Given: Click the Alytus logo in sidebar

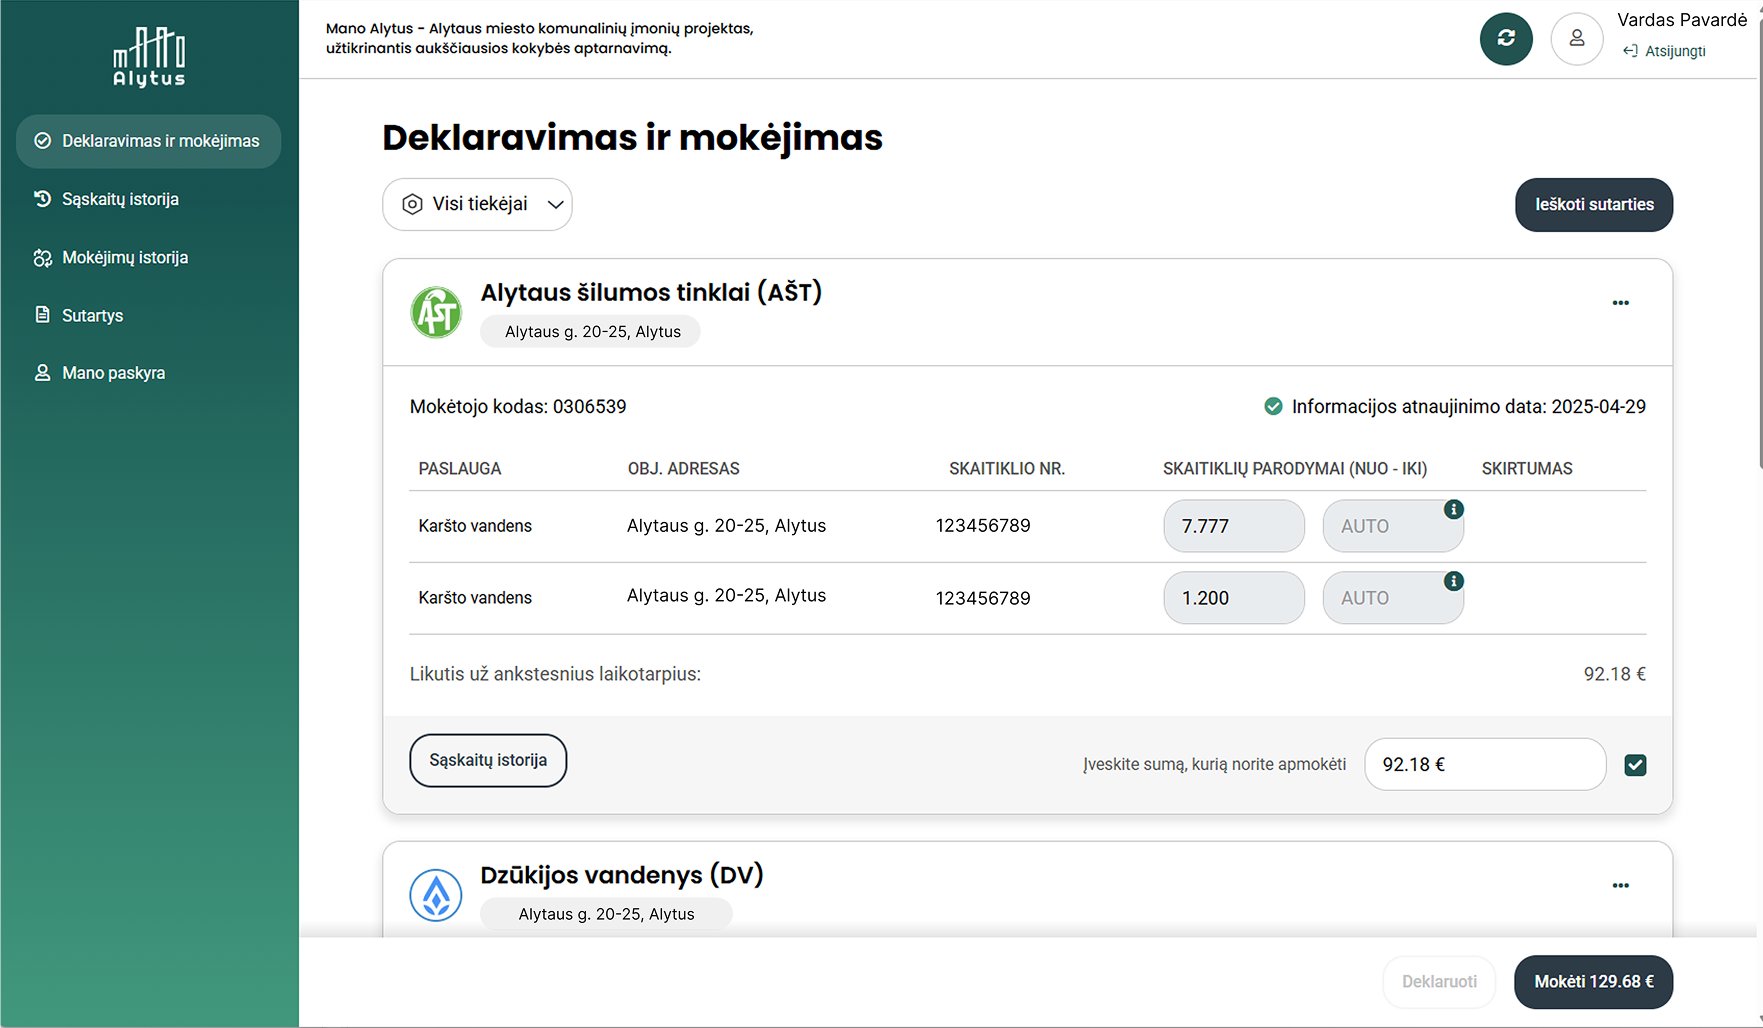Looking at the screenshot, I should pyautogui.click(x=149, y=57).
